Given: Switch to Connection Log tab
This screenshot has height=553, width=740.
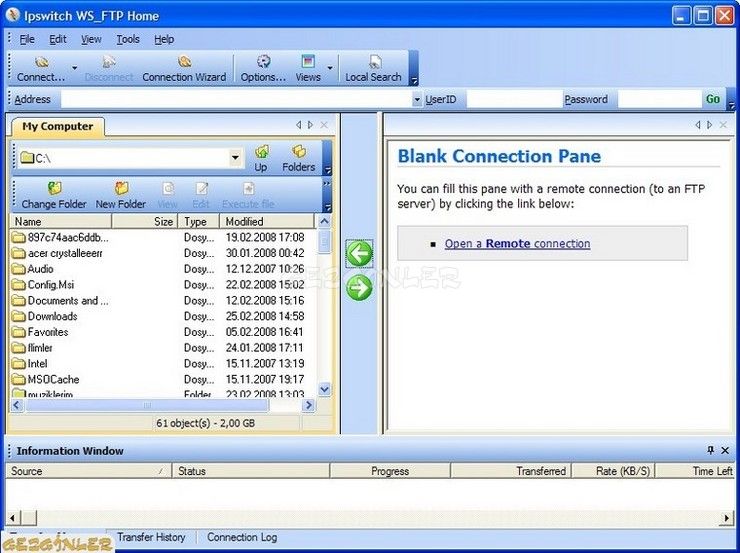Looking at the screenshot, I should [242, 537].
